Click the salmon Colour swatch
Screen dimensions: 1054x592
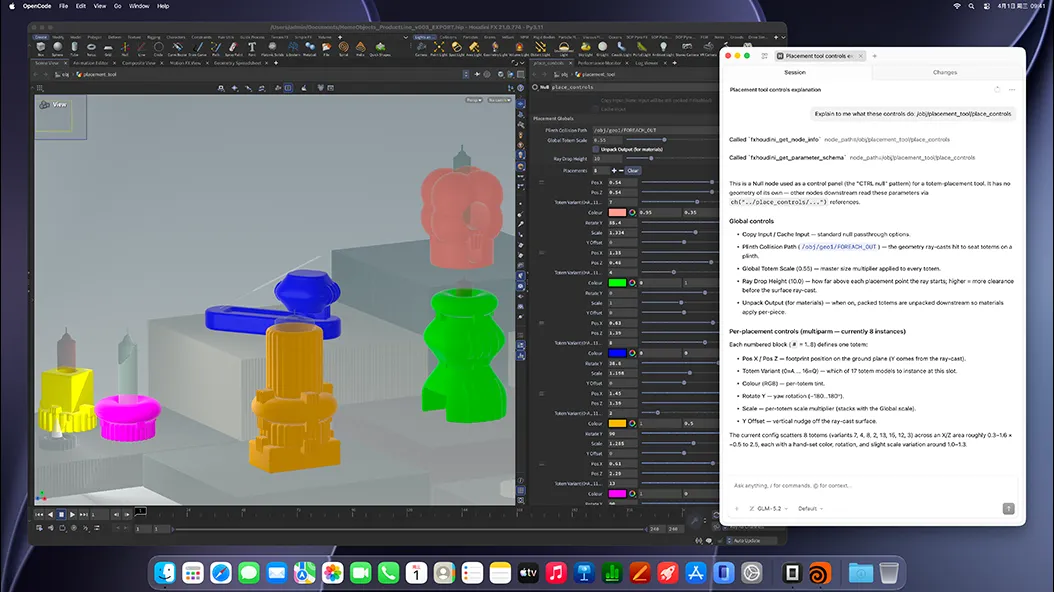(x=617, y=212)
